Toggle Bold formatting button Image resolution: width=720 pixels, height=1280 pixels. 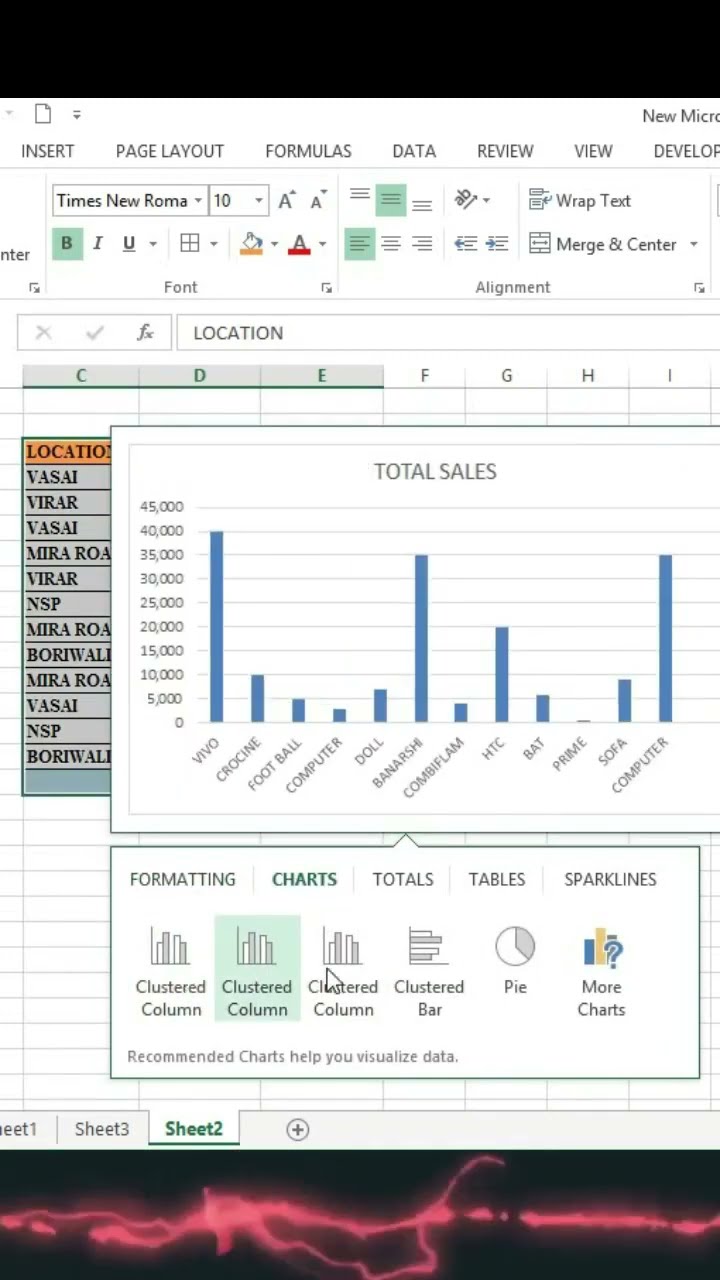pyautogui.click(x=67, y=243)
